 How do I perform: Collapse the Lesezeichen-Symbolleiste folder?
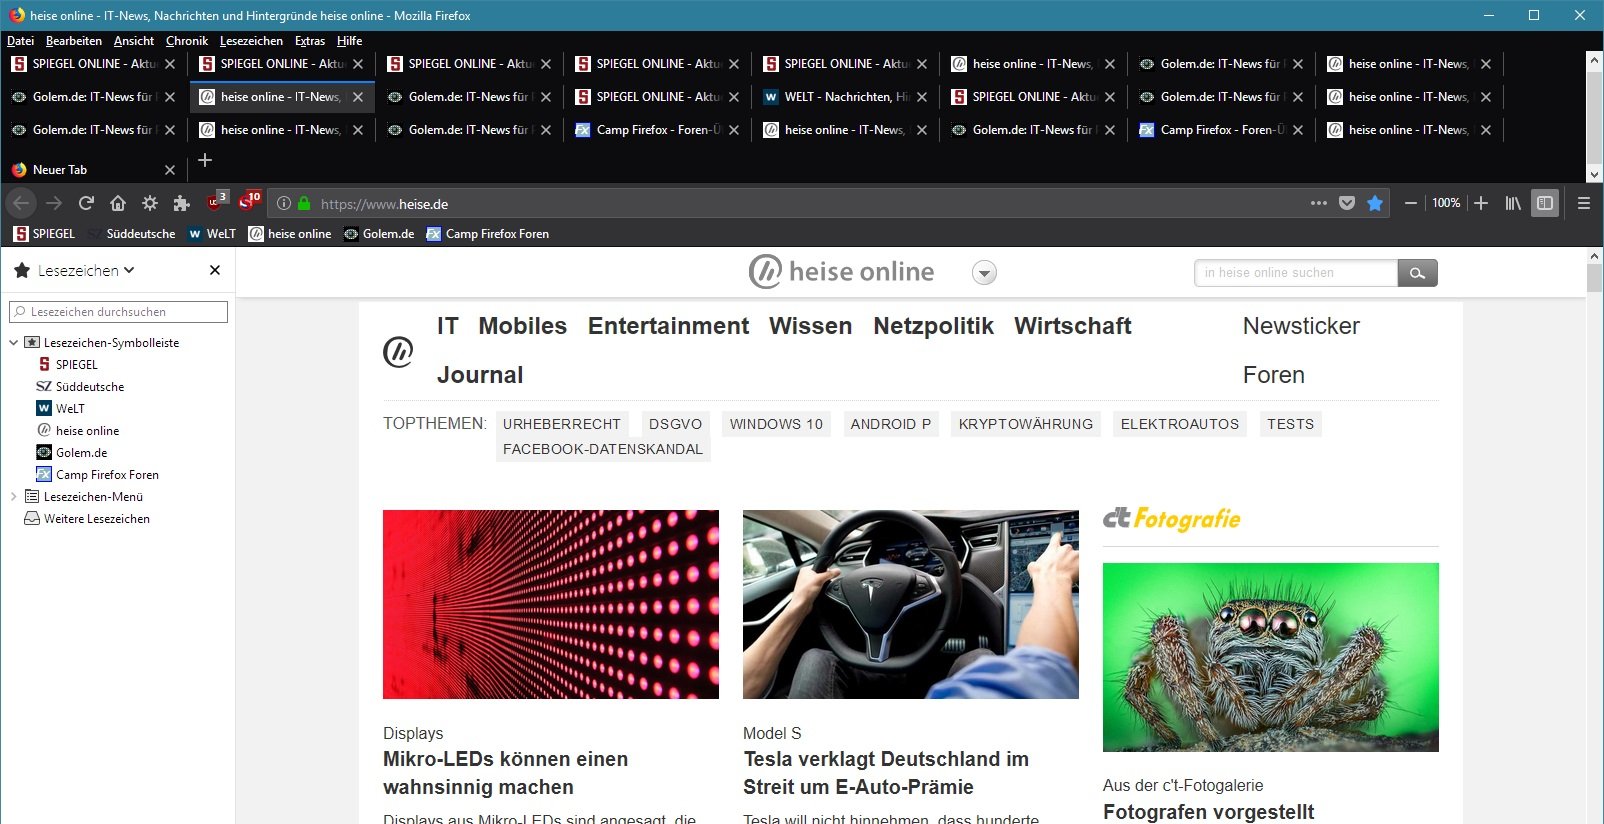(x=14, y=343)
